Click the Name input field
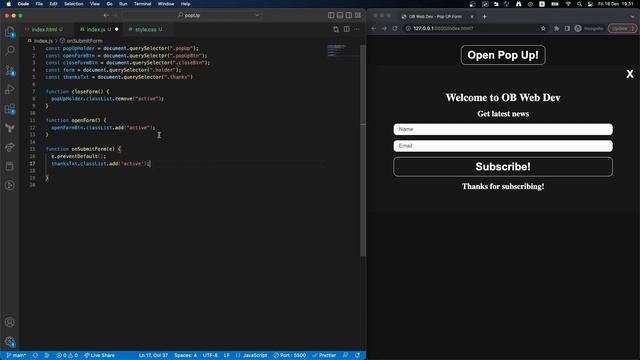The width and height of the screenshot is (640, 360). [x=503, y=129]
